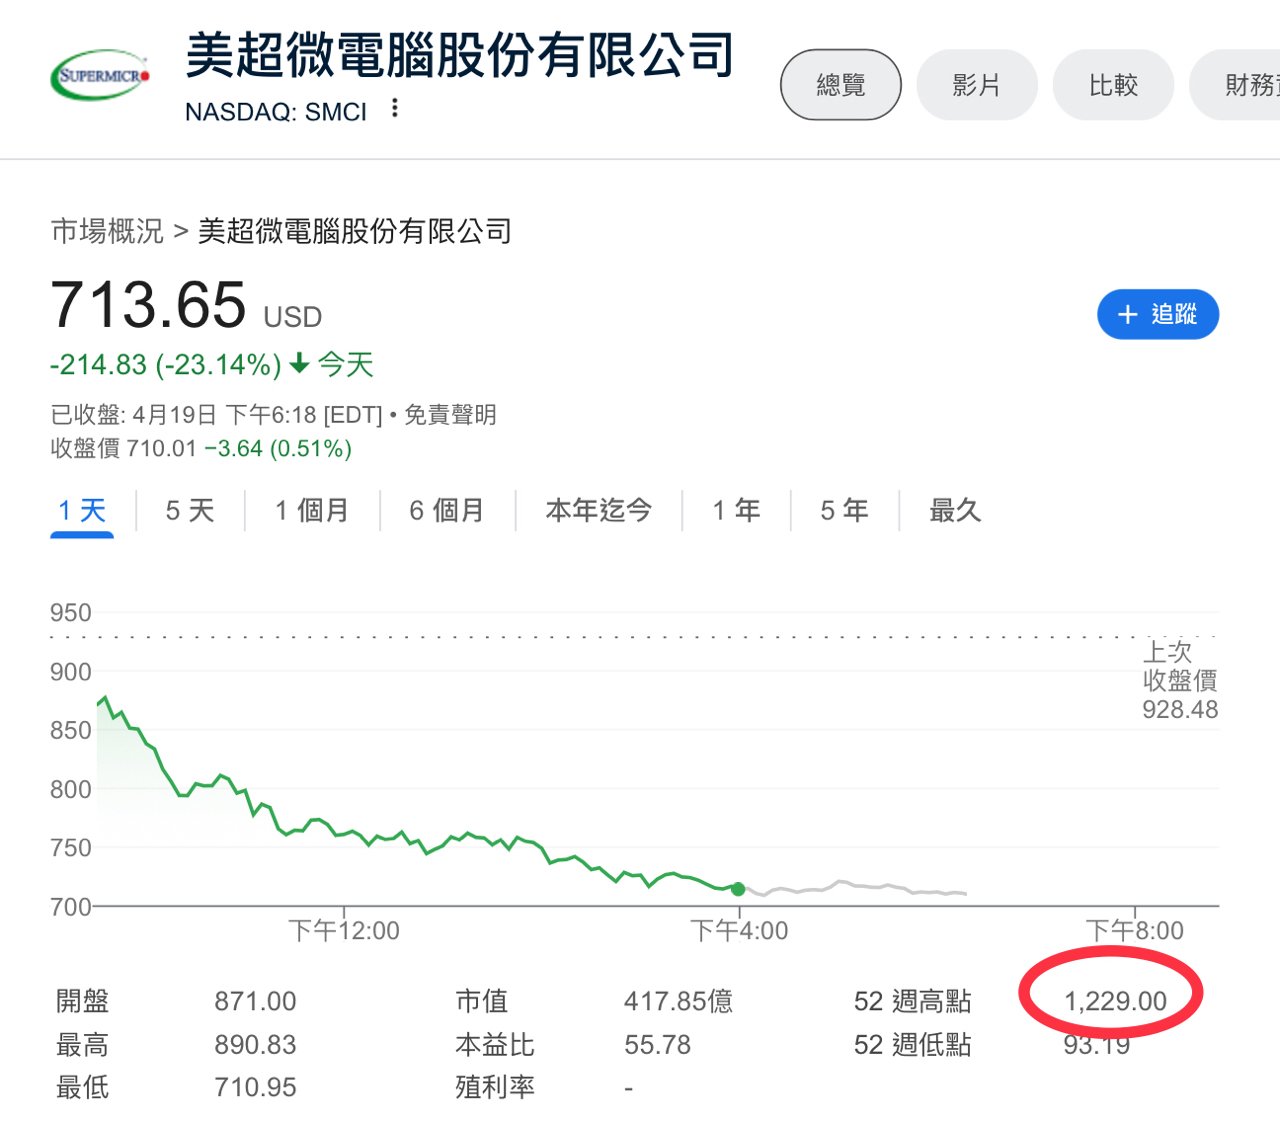Click the 下午8:00 axis label
This screenshot has height=1121, width=1280.
click(x=1134, y=931)
